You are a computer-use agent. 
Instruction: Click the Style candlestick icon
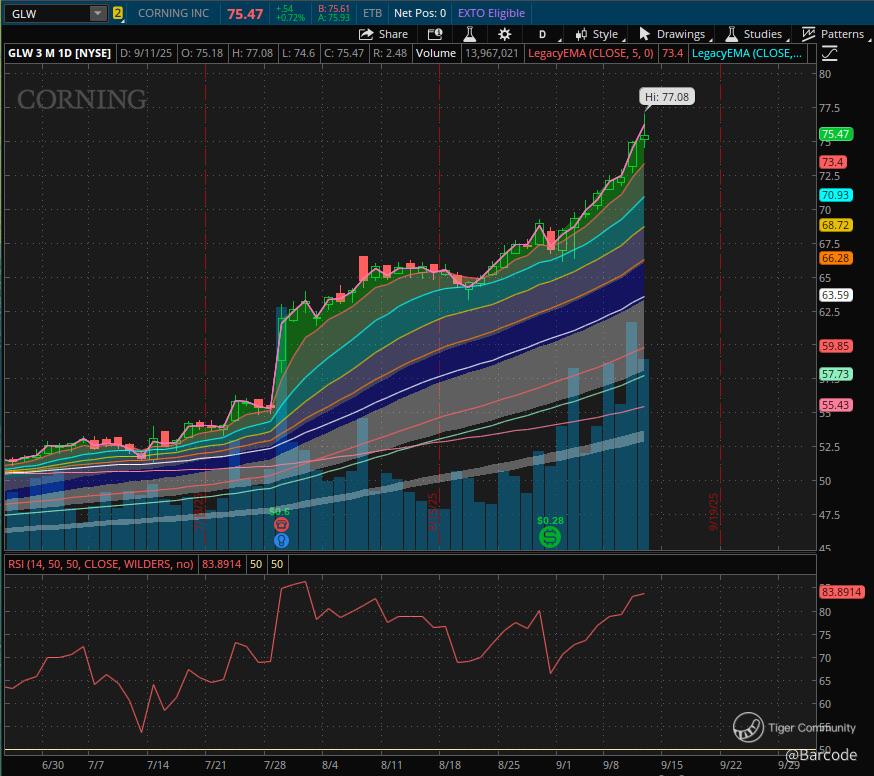pyautogui.click(x=581, y=34)
